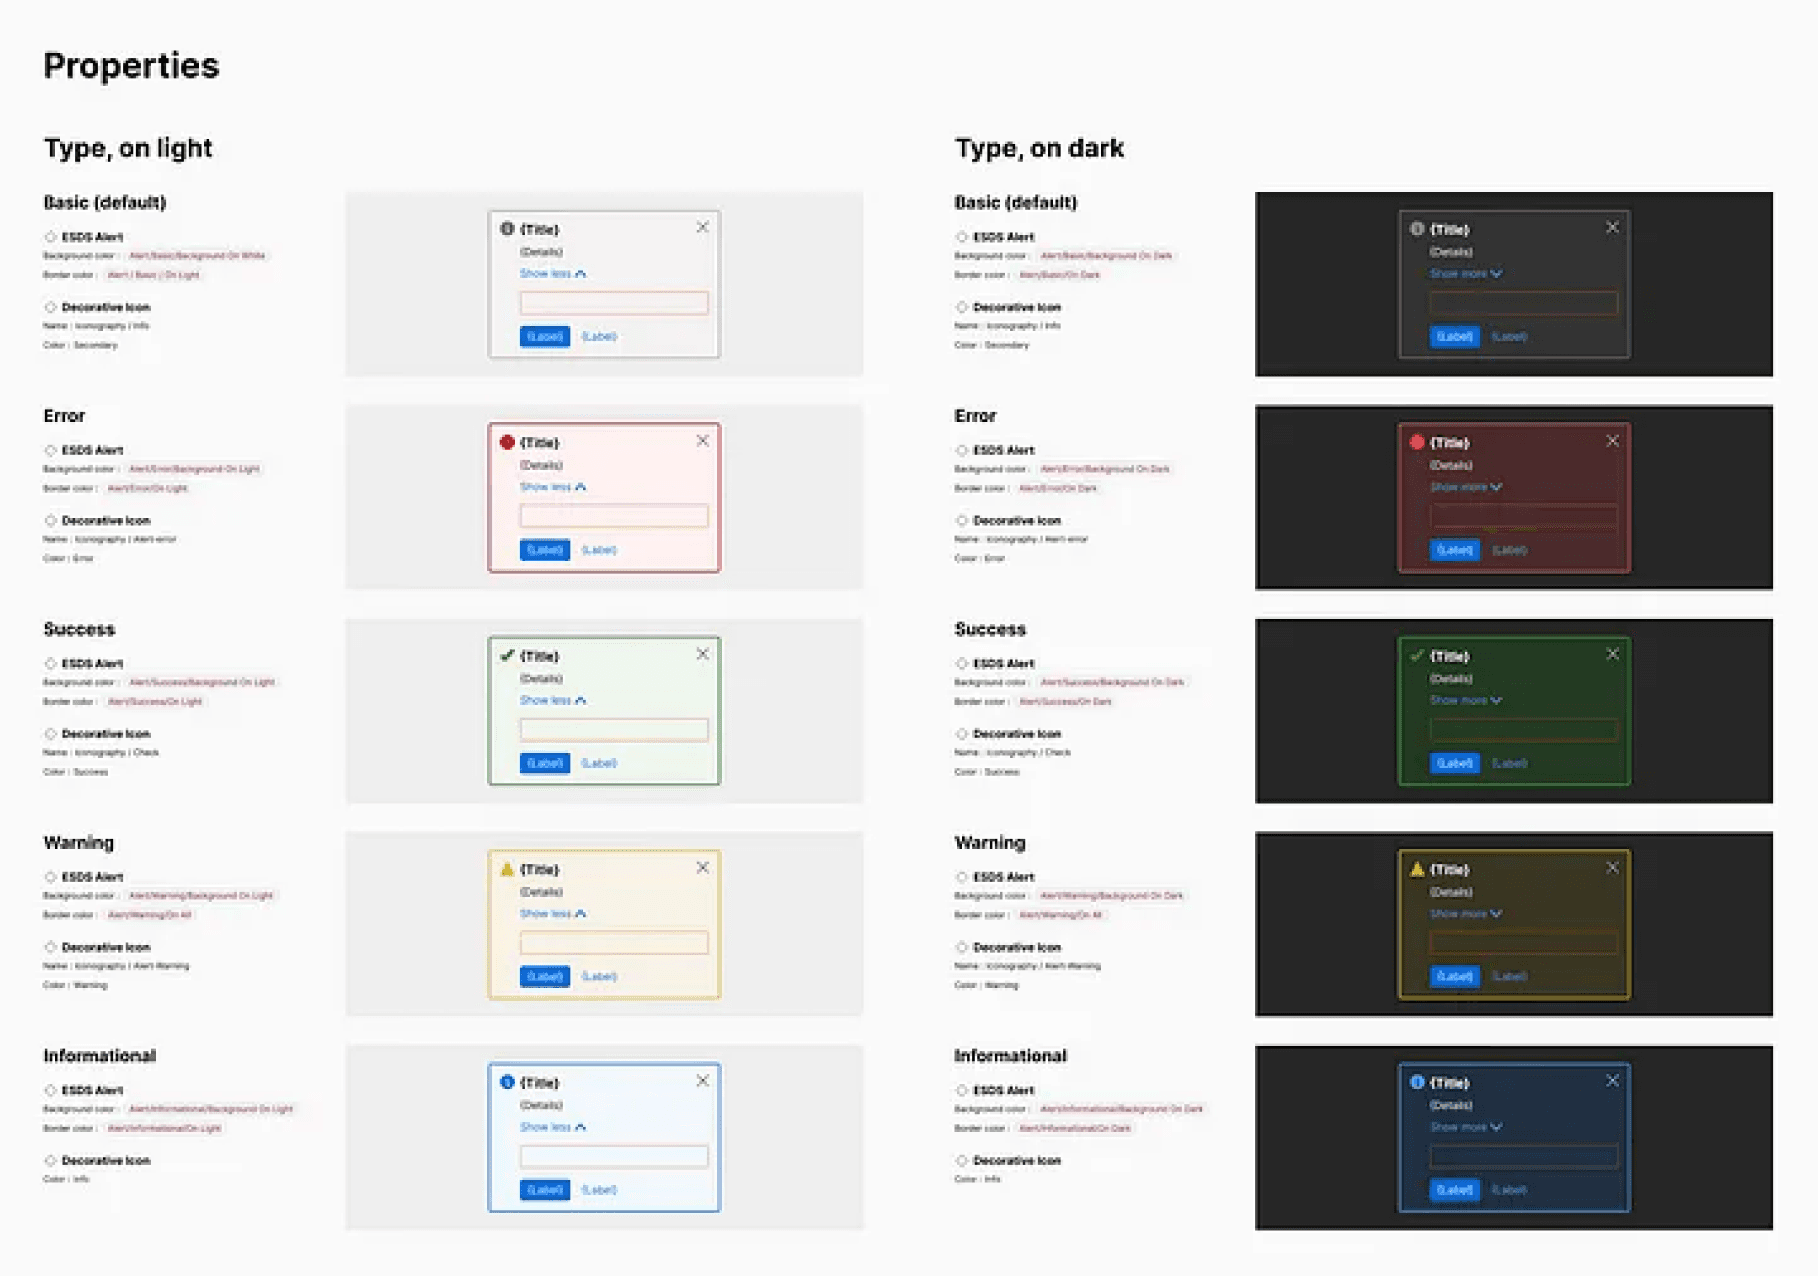Expand Show more in dark Warning alert
The height and width of the screenshot is (1276, 1818).
click(x=1466, y=914)
